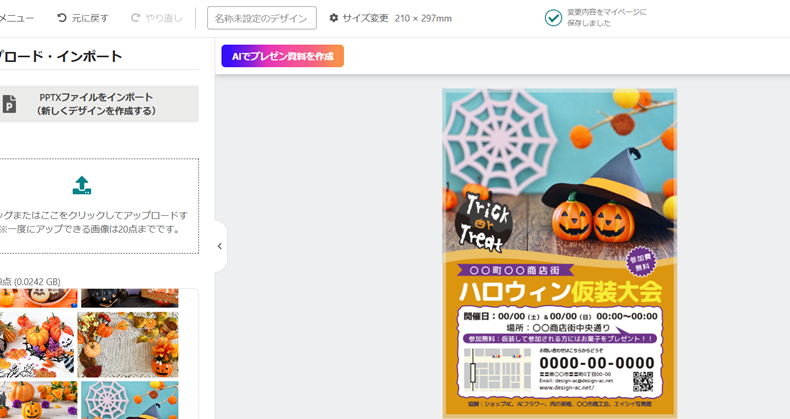790x419 pixels.
Task: Click the dashed upload drop area
Action: pos(98,206)
